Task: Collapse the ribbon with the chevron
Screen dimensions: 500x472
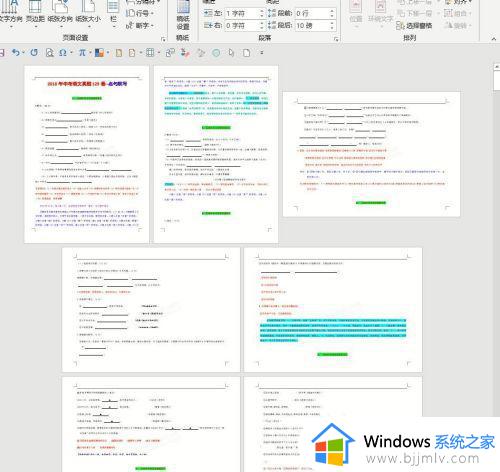Action: [494, 39]
